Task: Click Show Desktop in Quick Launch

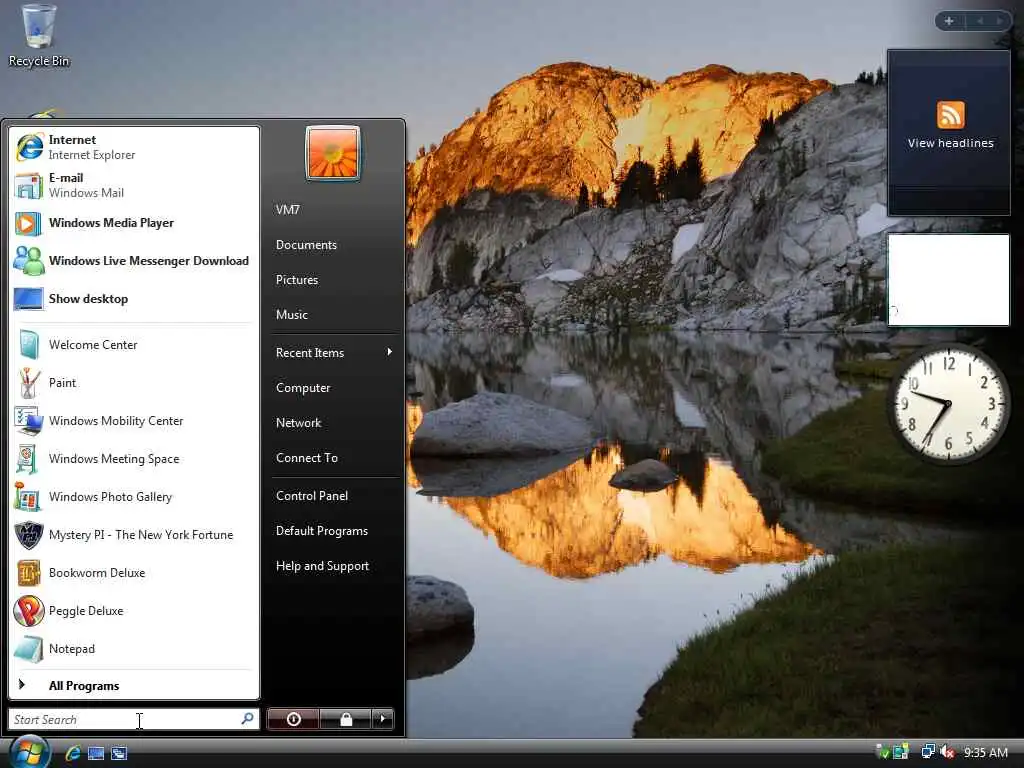Action: pos(96,754)
